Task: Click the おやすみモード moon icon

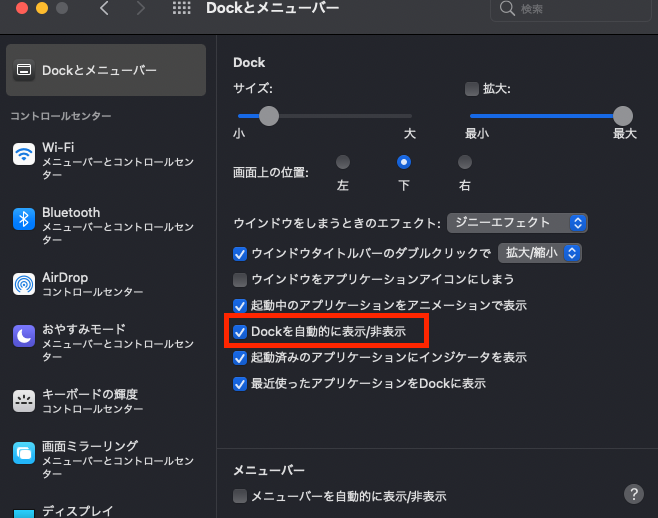Action: [x=24, y=336]
